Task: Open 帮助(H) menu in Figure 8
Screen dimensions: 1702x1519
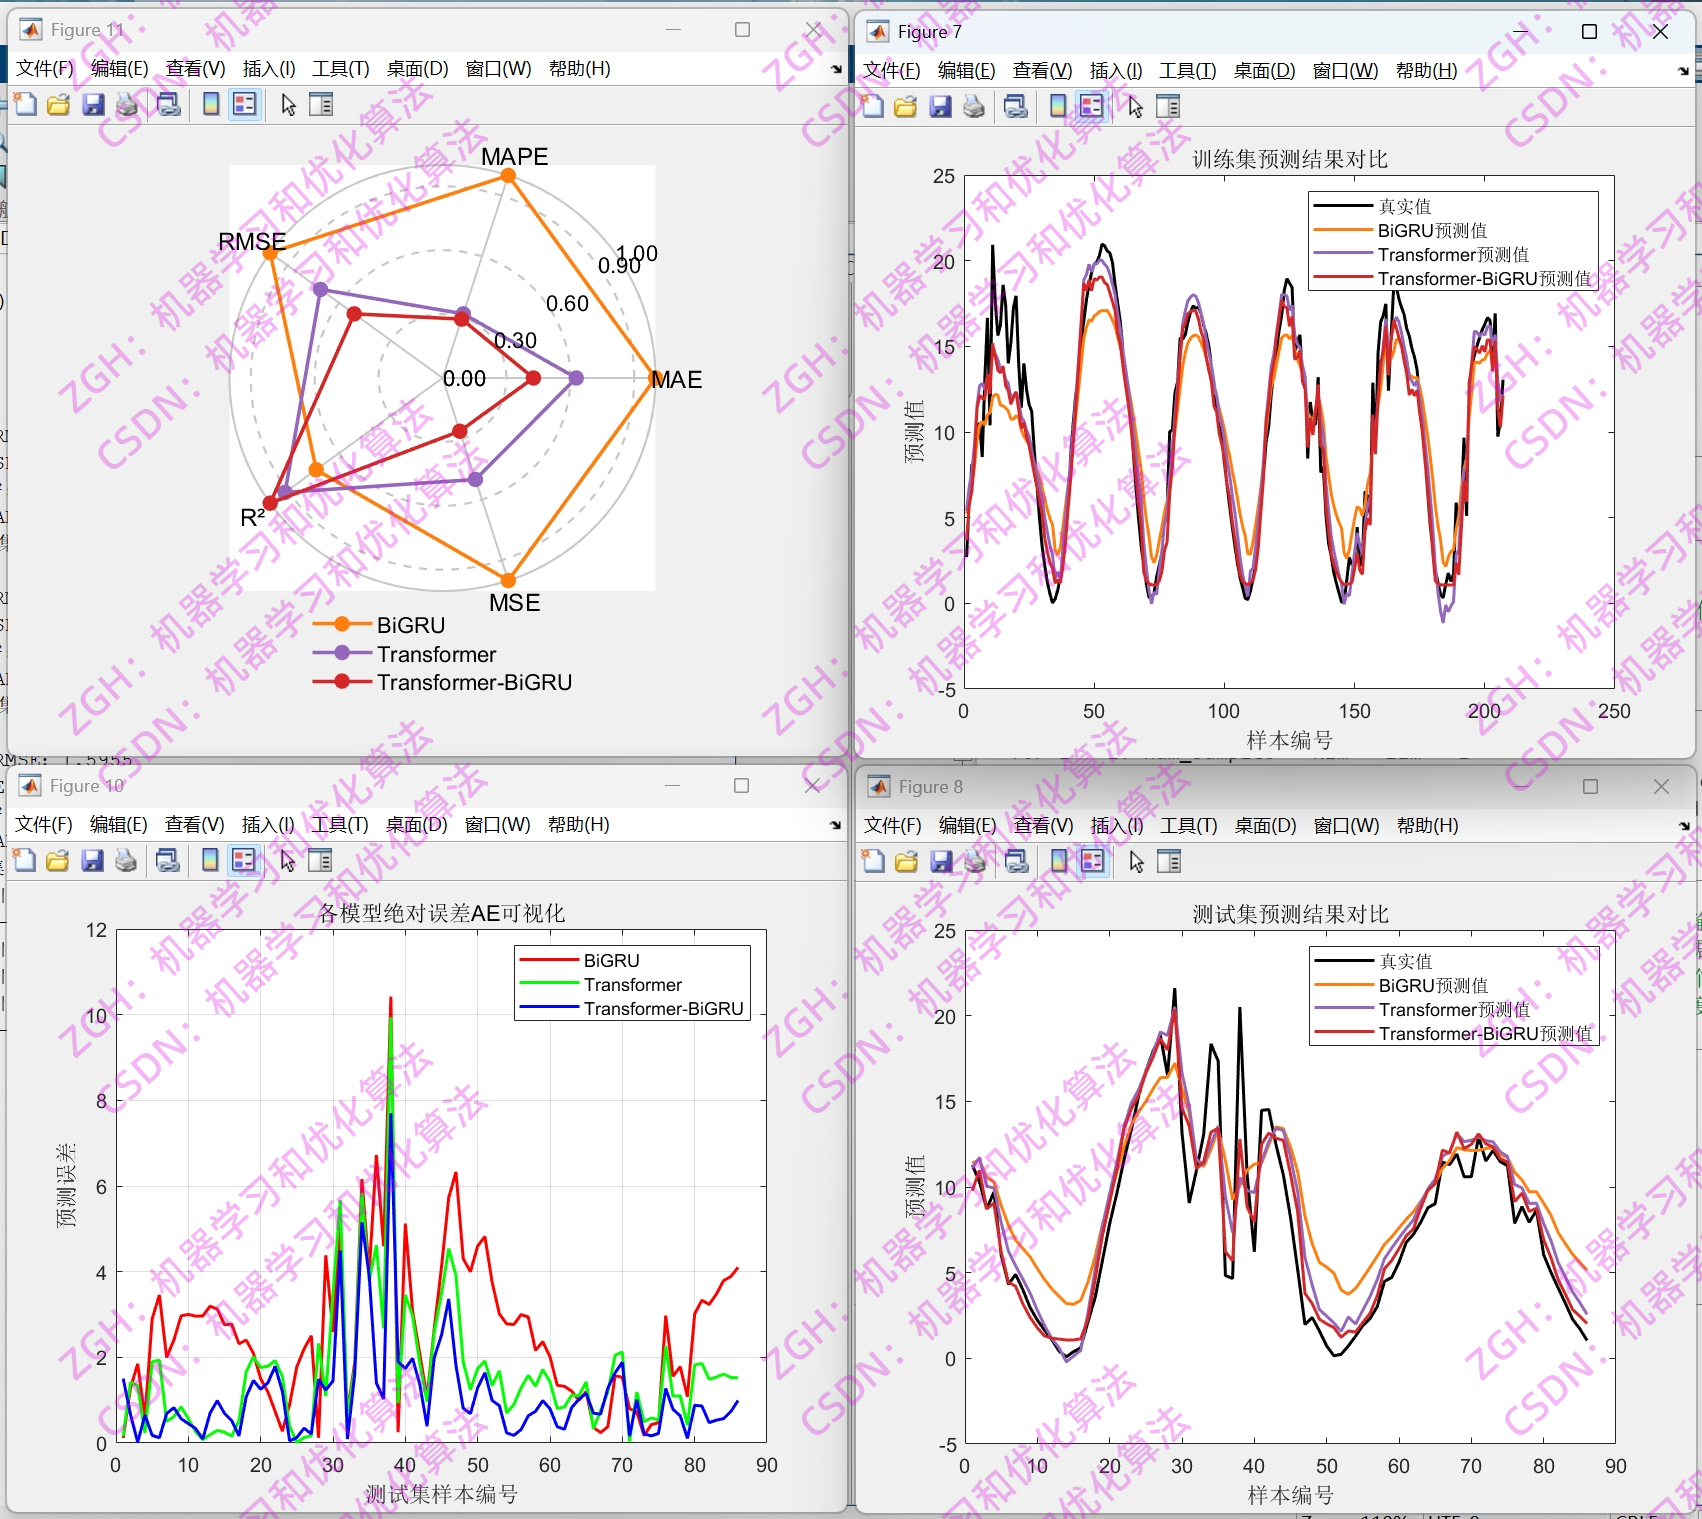Action: [1428, 826]
